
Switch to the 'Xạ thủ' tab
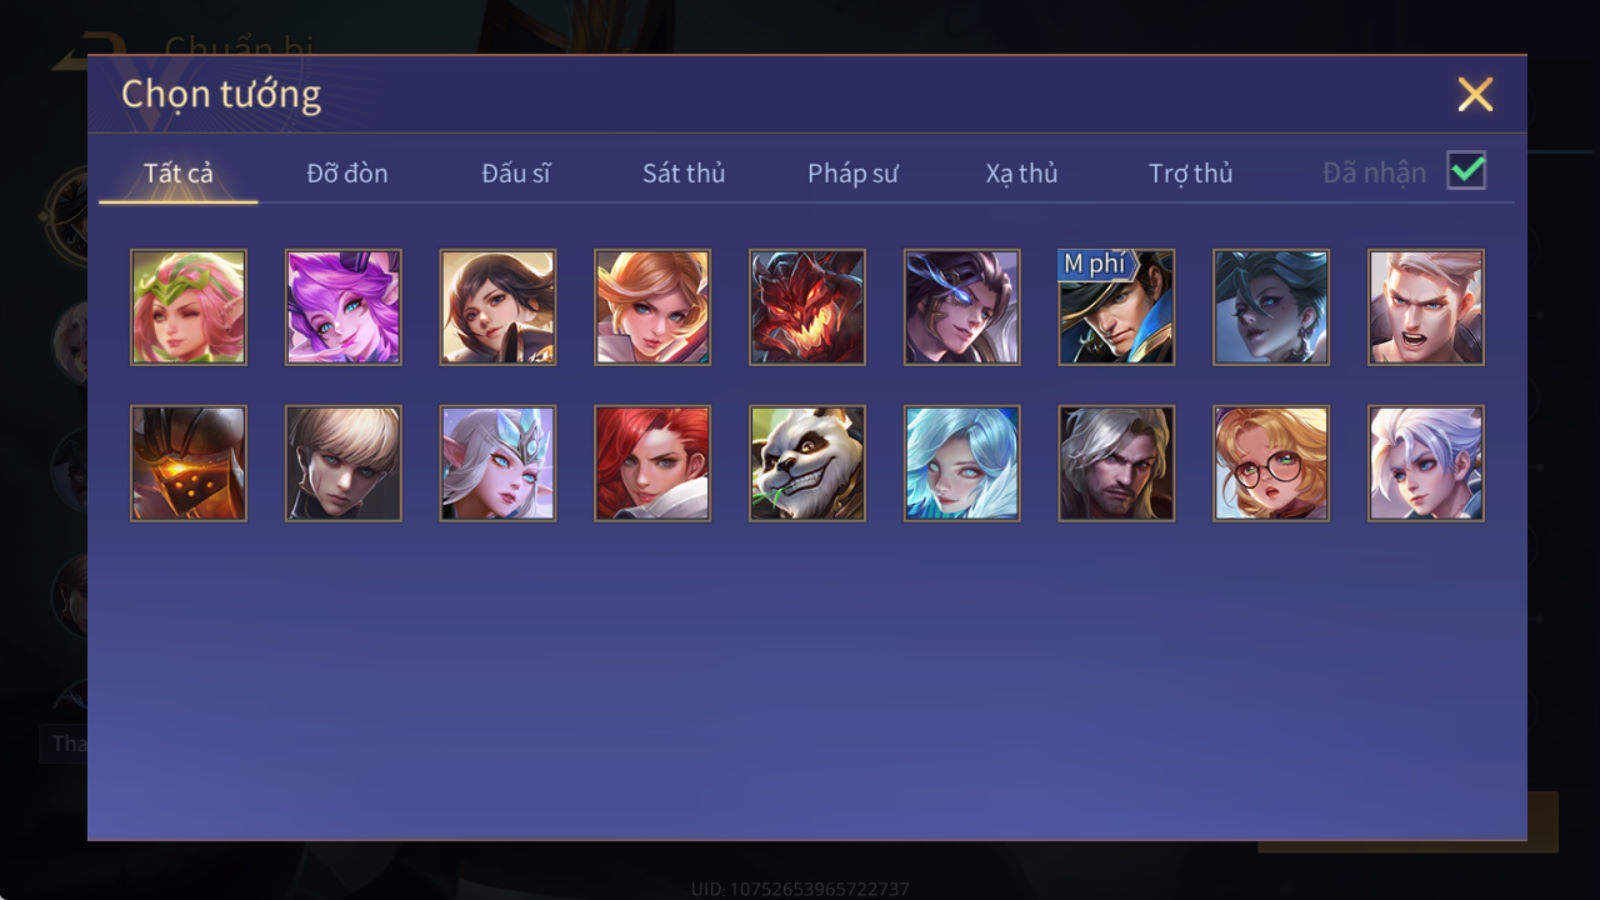tap(1021, 173)
